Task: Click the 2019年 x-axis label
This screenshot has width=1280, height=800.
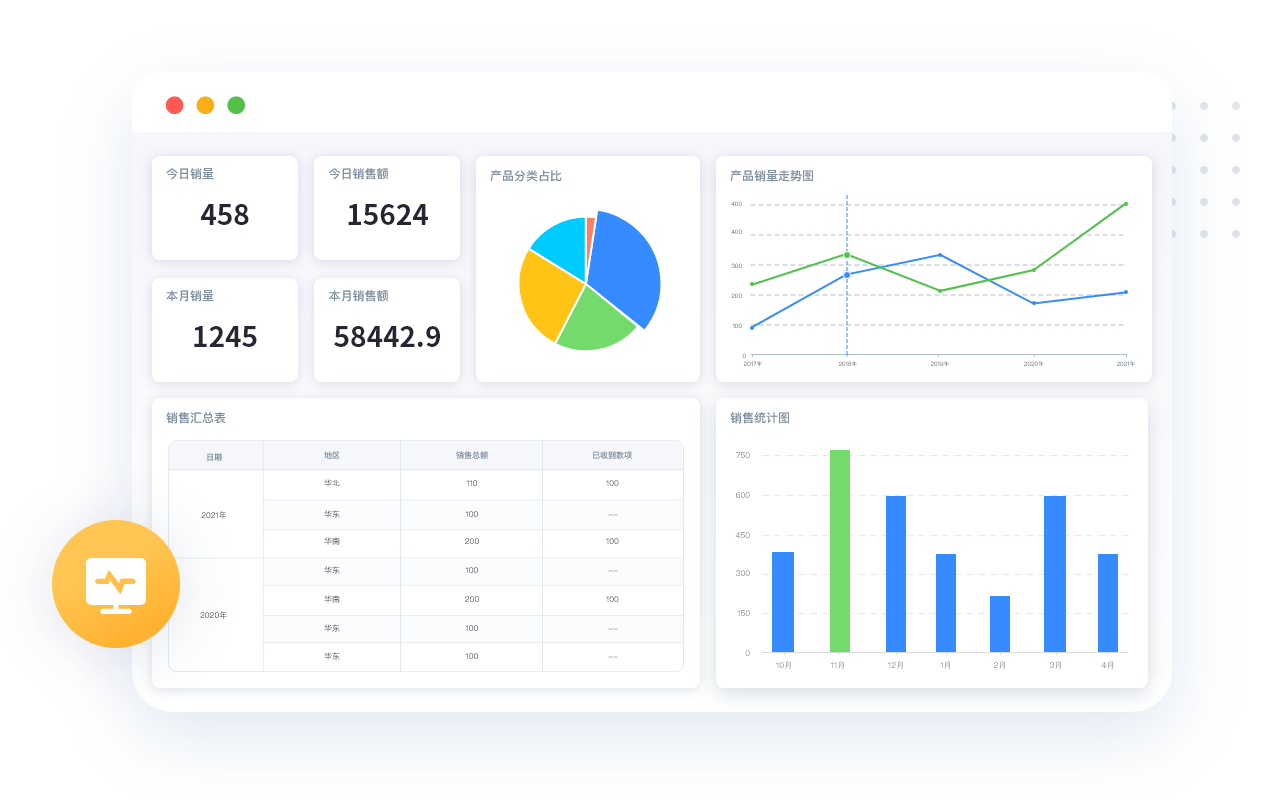Action: pos(940,364)
